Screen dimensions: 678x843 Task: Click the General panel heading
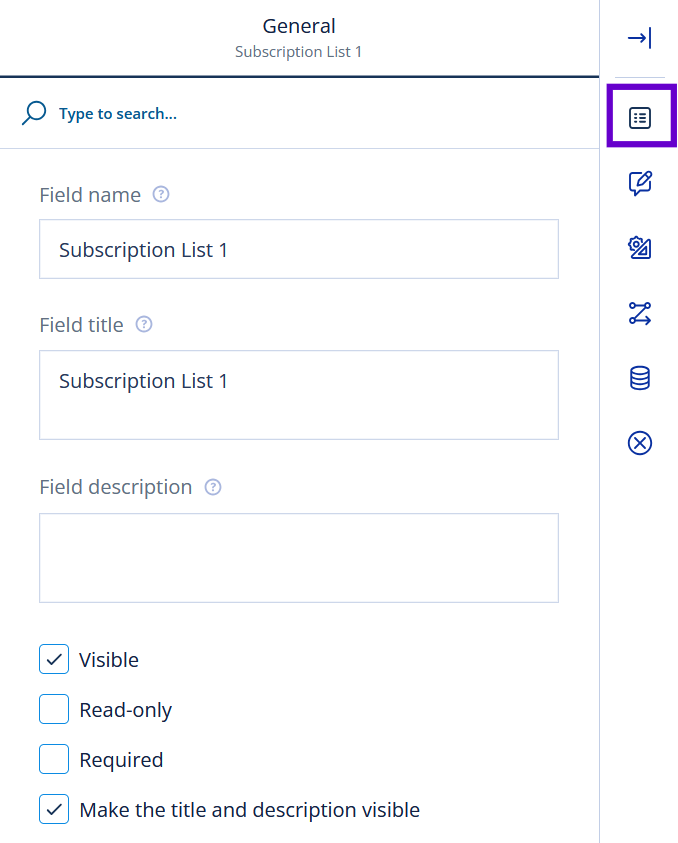[x=299, y=26]
